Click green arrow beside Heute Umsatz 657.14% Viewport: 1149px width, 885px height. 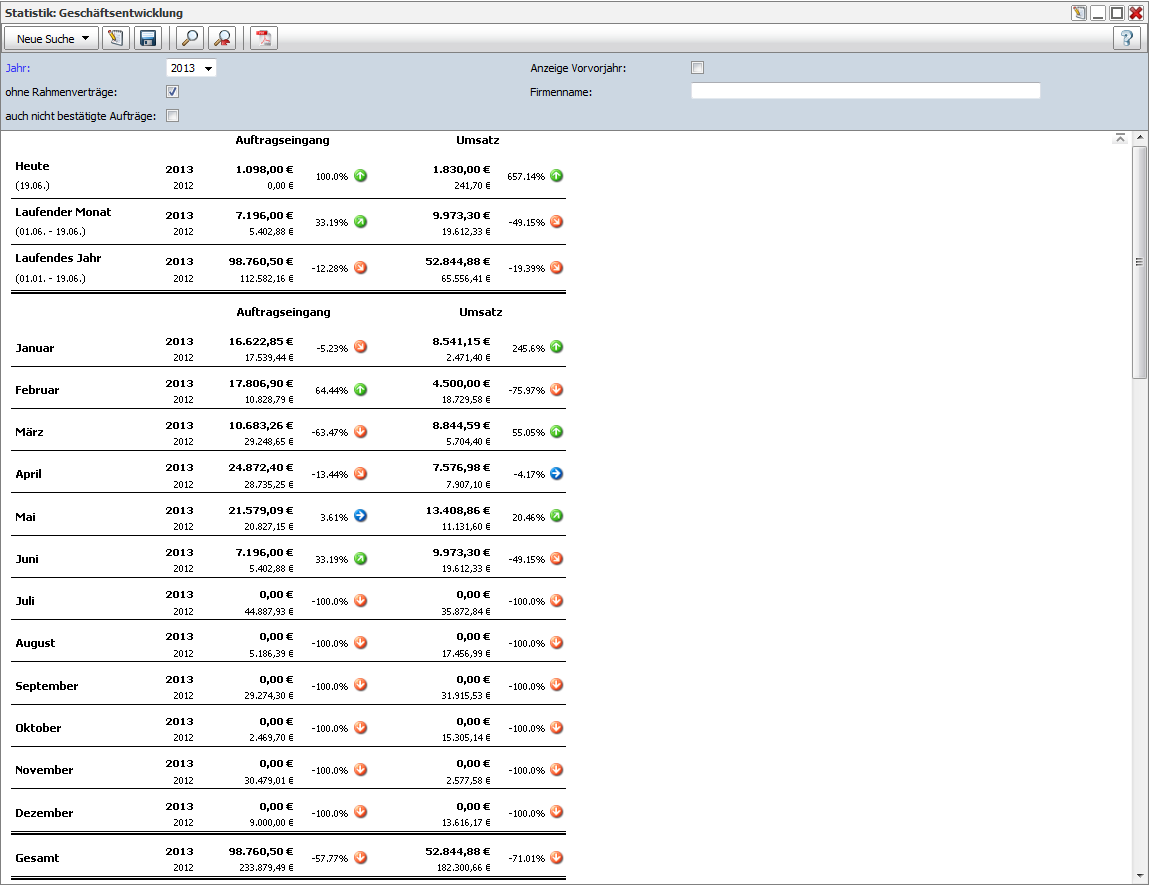coord(557,176)
